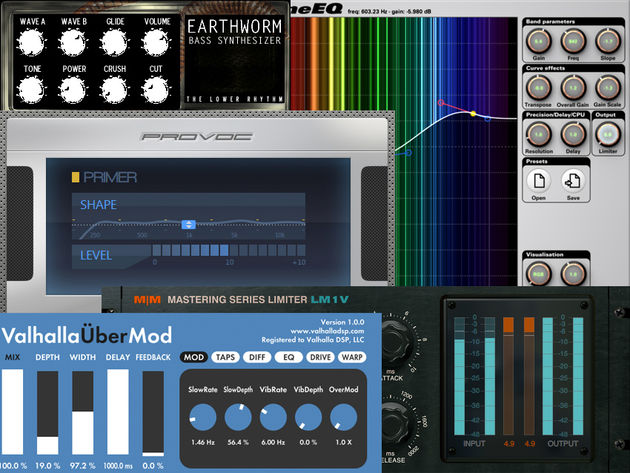This screenshot has width=630, height=473.
Task: Open the EQ tab in ÜberMod
Action: point(288,357)
